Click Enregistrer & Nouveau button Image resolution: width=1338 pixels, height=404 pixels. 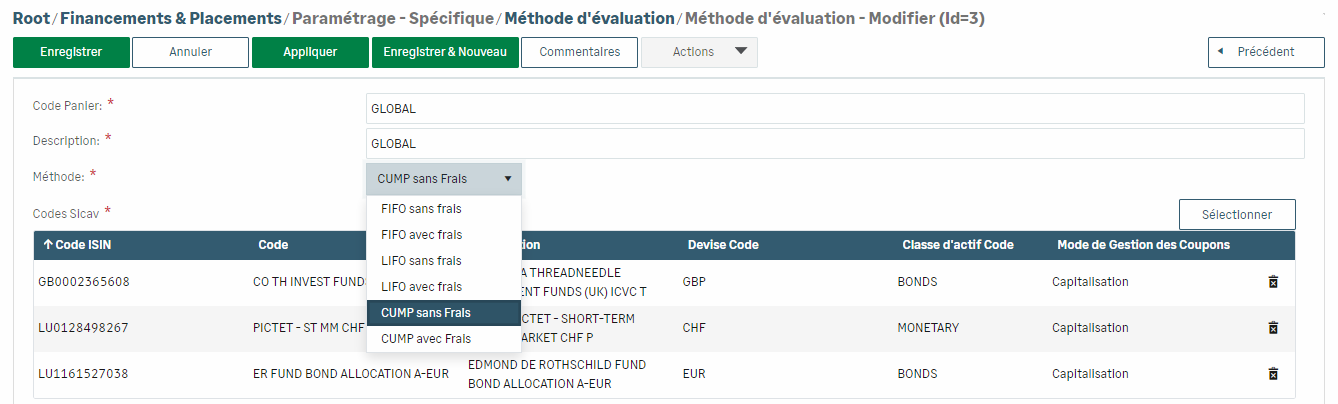[445, 52]
